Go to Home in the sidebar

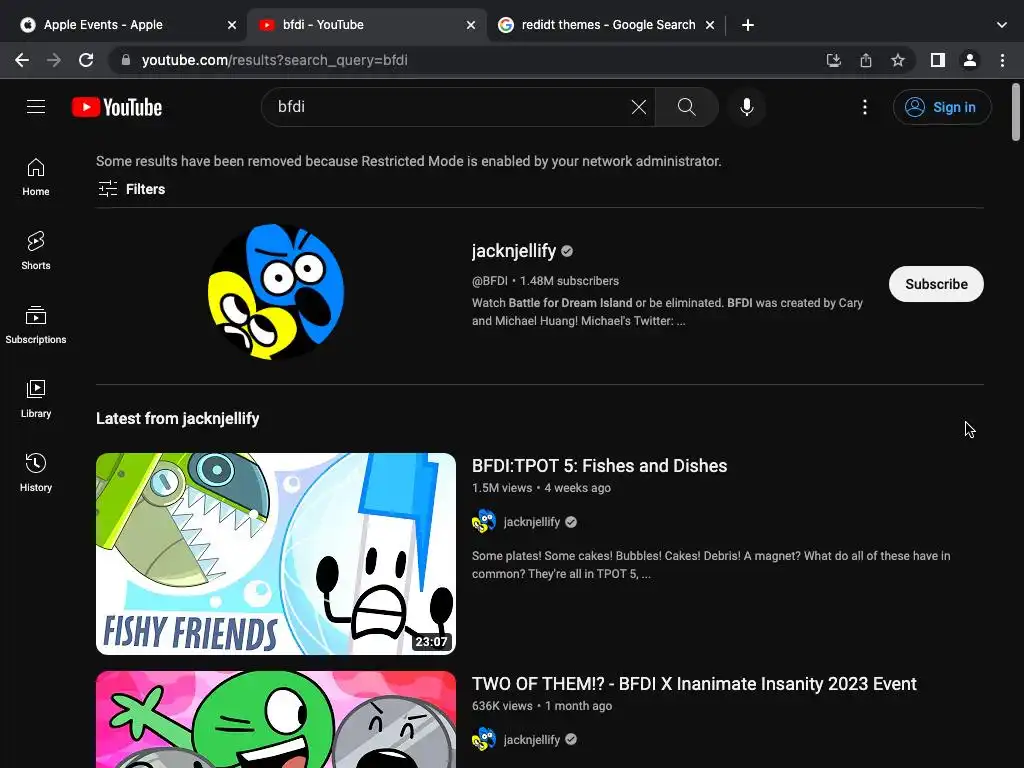pyautogui.click(x=36, y=177)
